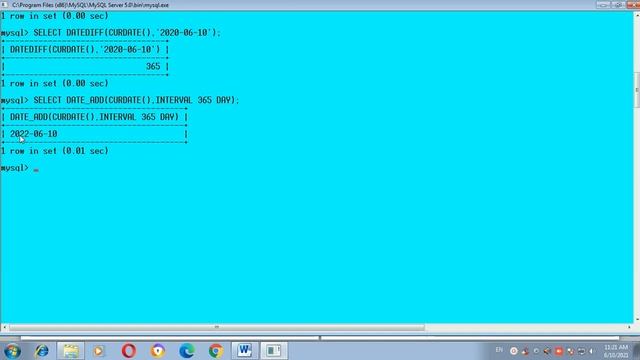Switch to Microsoft Word in the taskbar
640x360 pixels.
(x=245, y=351)
